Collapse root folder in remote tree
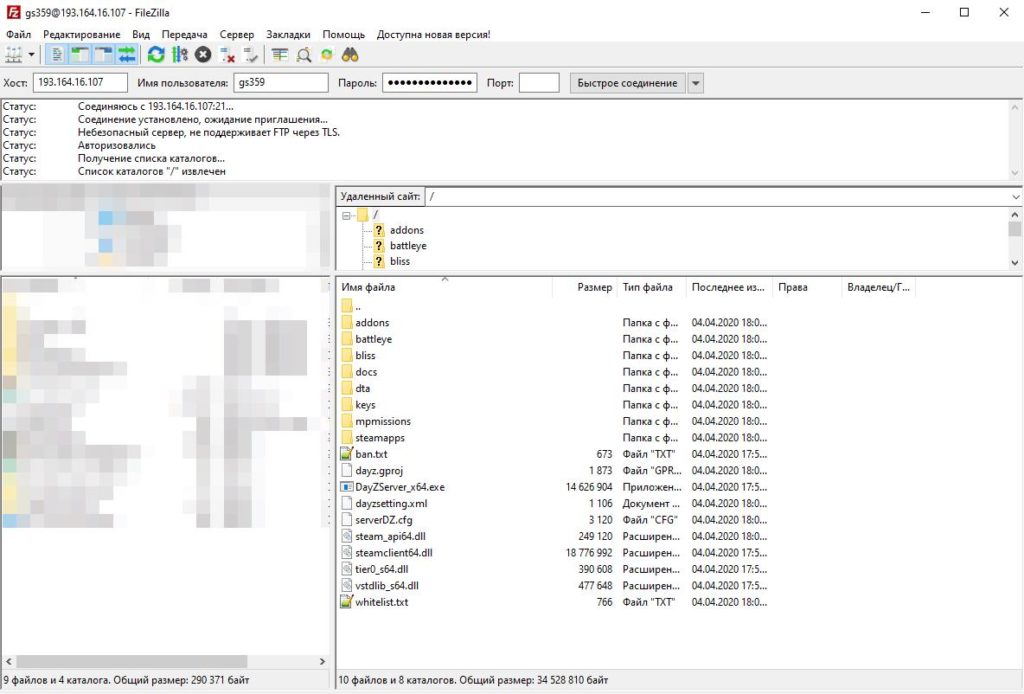 point(347,215)
